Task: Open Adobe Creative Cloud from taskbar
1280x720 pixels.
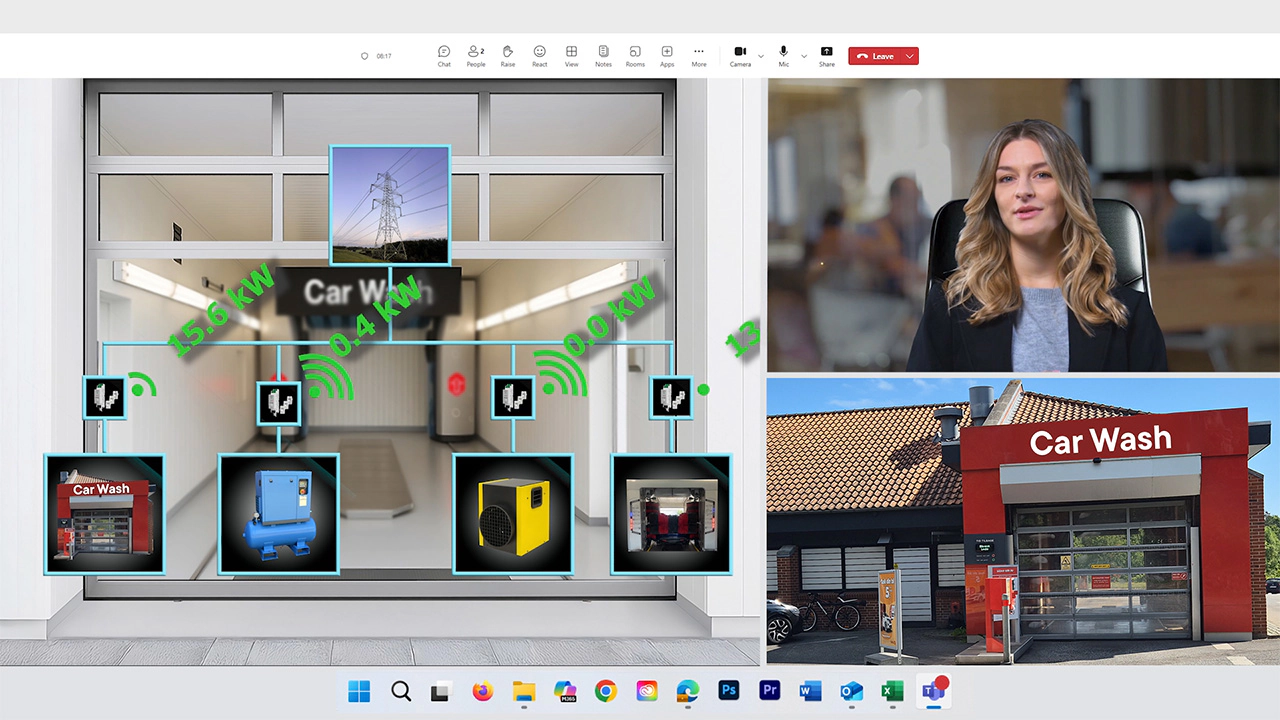Action: click(646, 691)
